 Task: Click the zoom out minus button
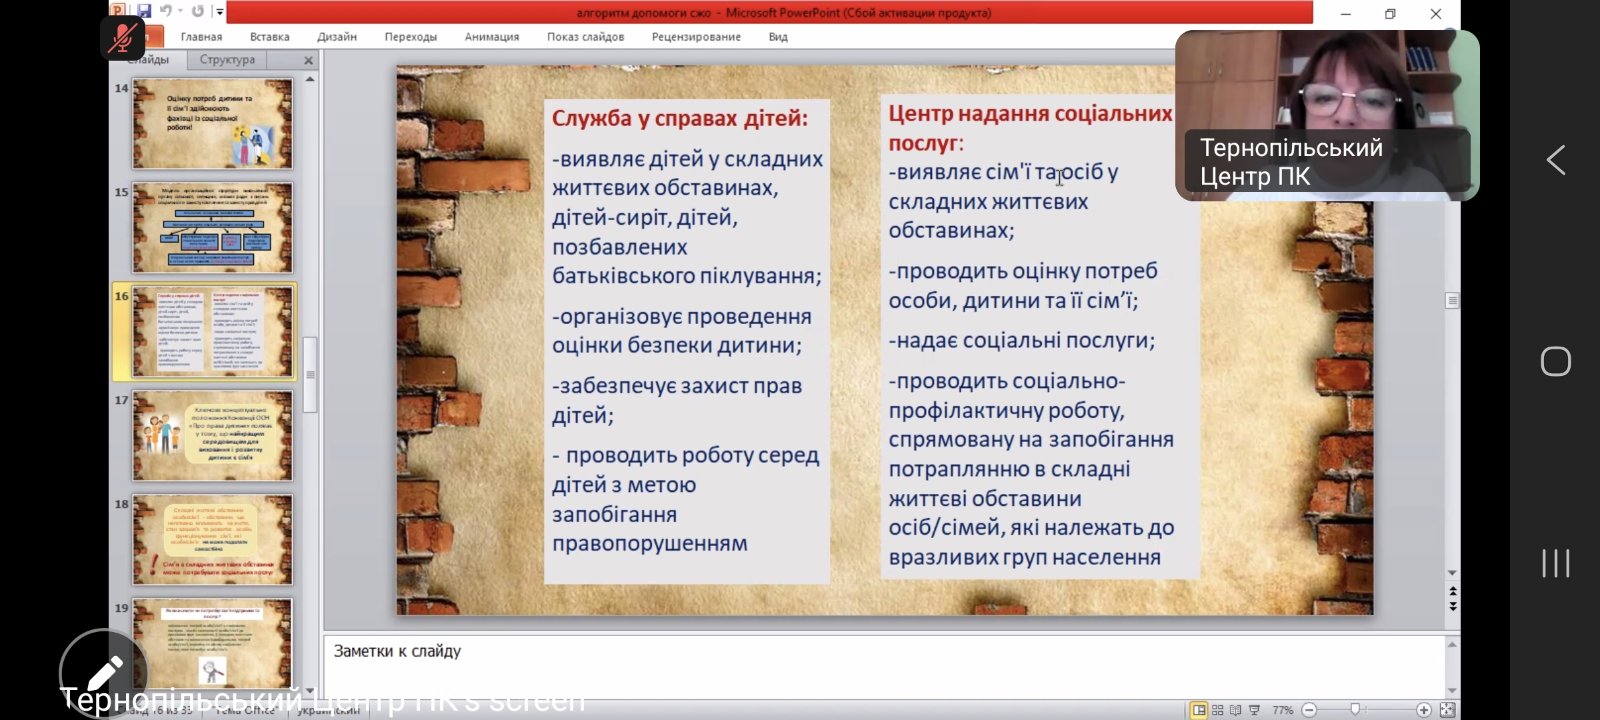coord(1309,710)
